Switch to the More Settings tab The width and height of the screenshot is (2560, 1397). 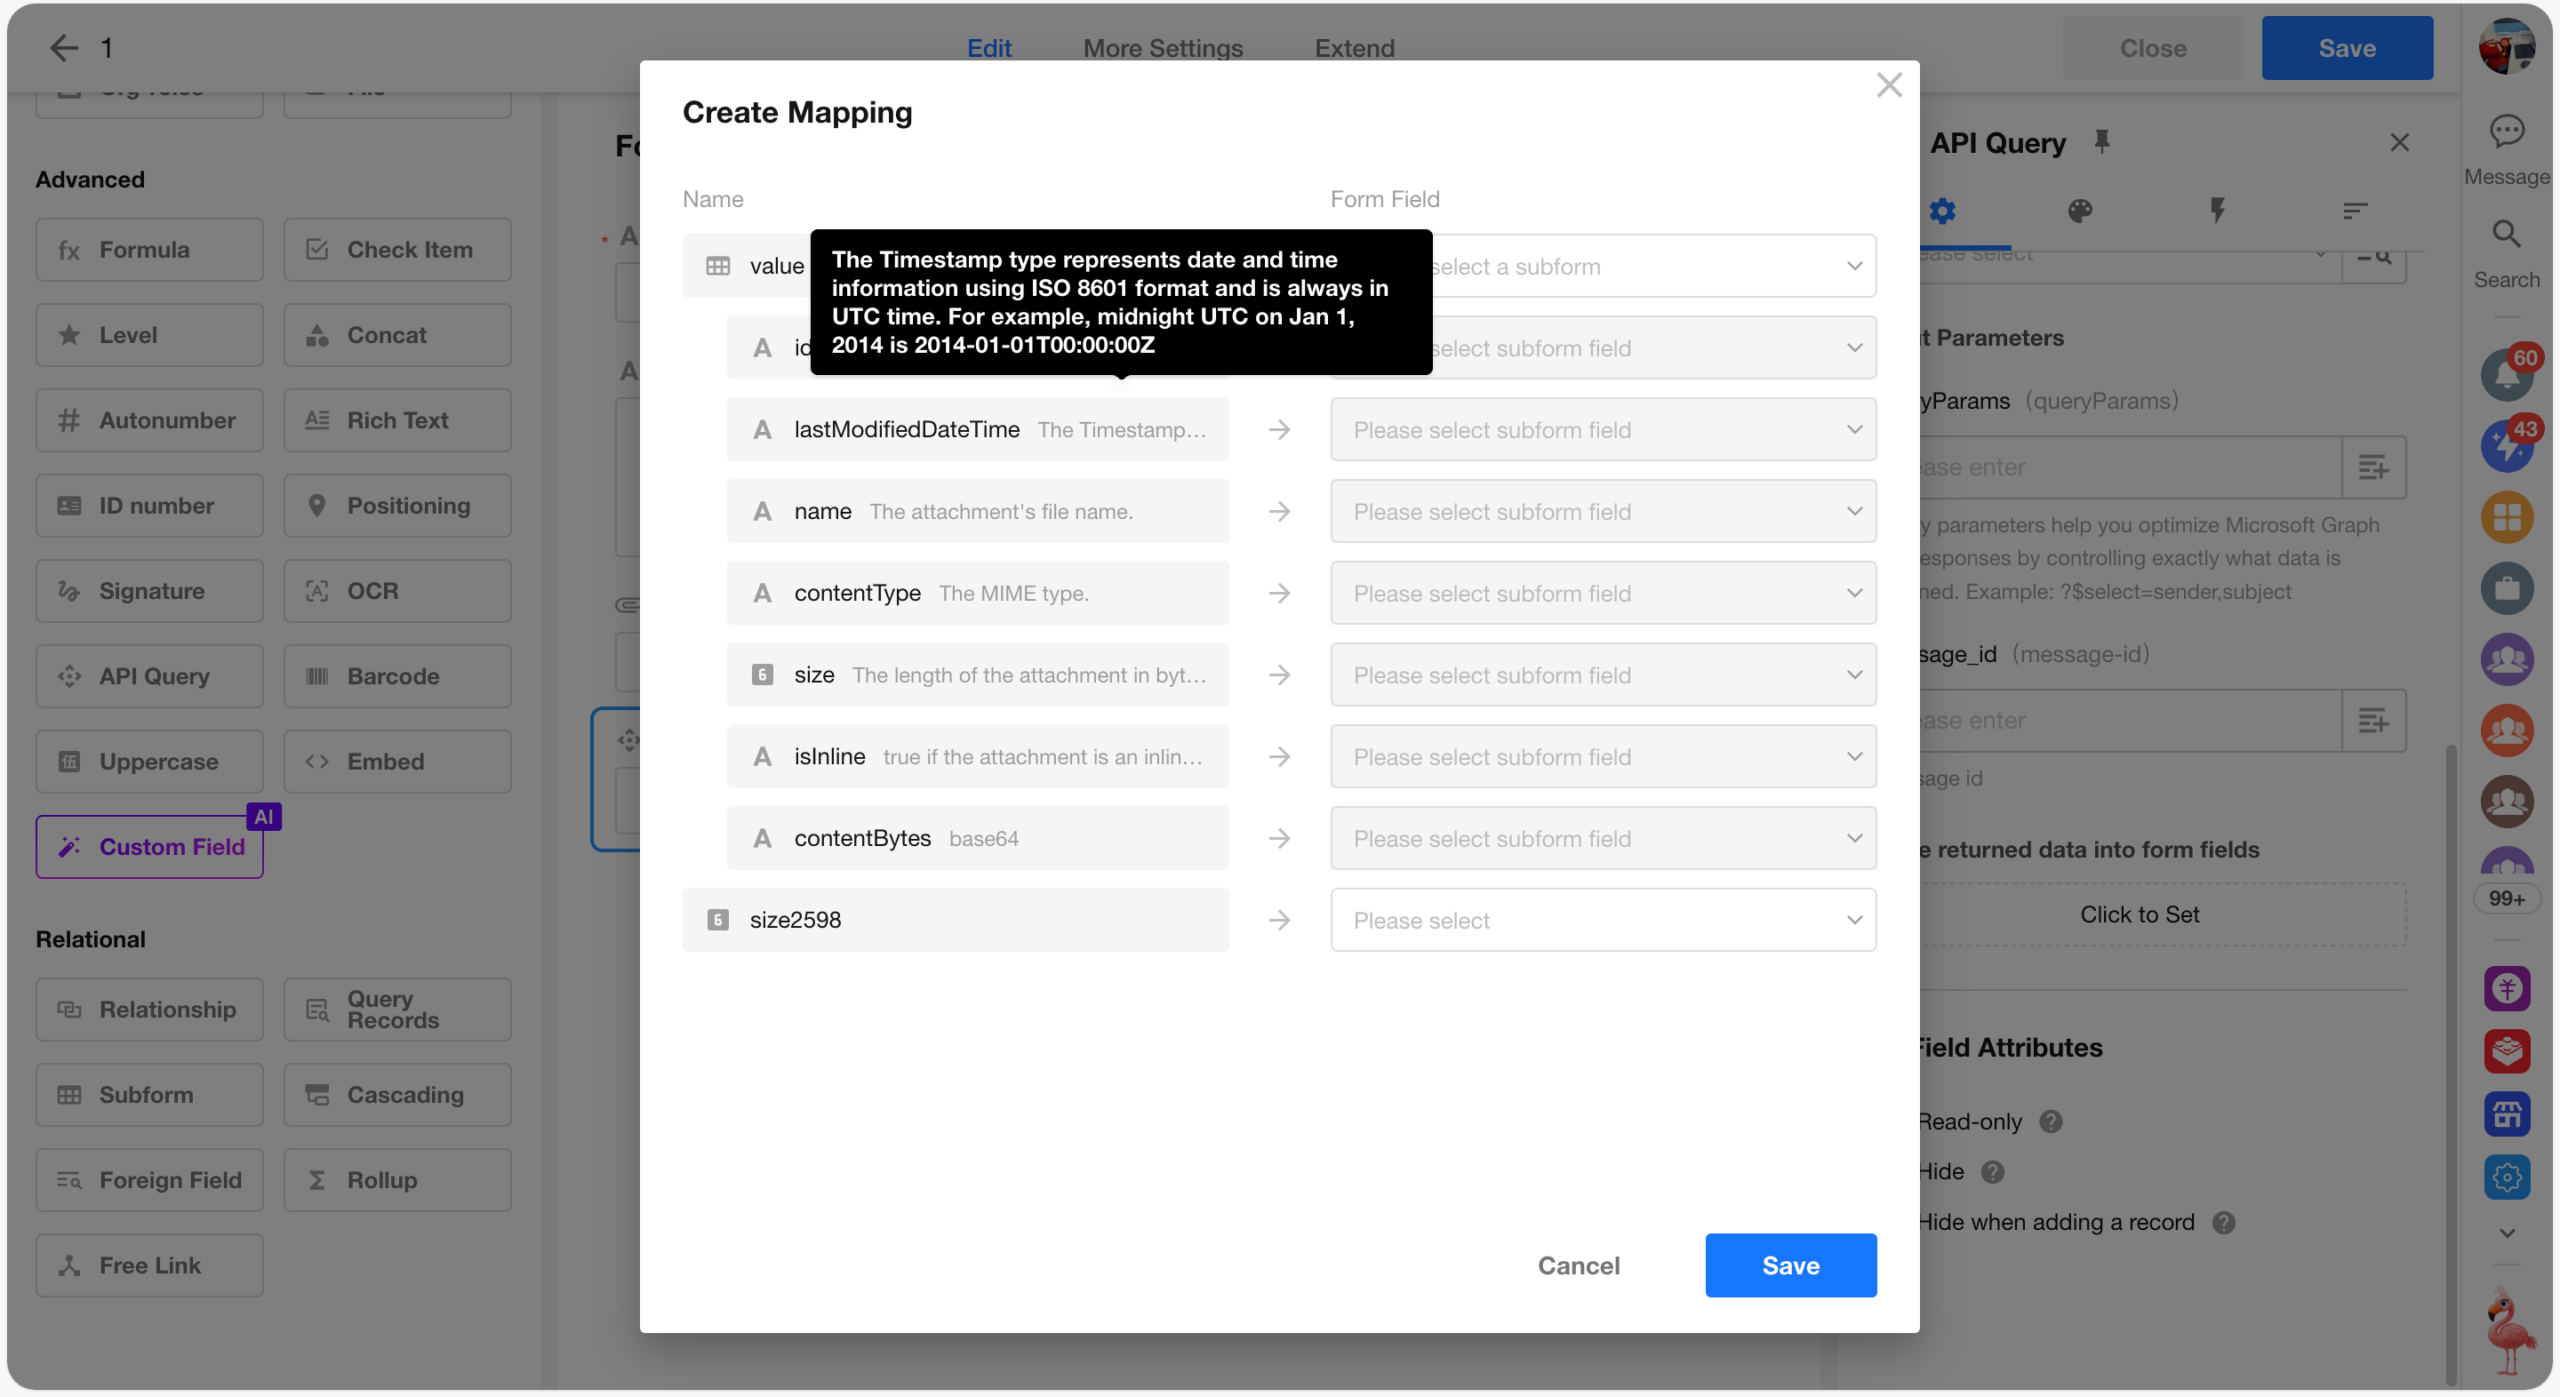click(1162, 48)
